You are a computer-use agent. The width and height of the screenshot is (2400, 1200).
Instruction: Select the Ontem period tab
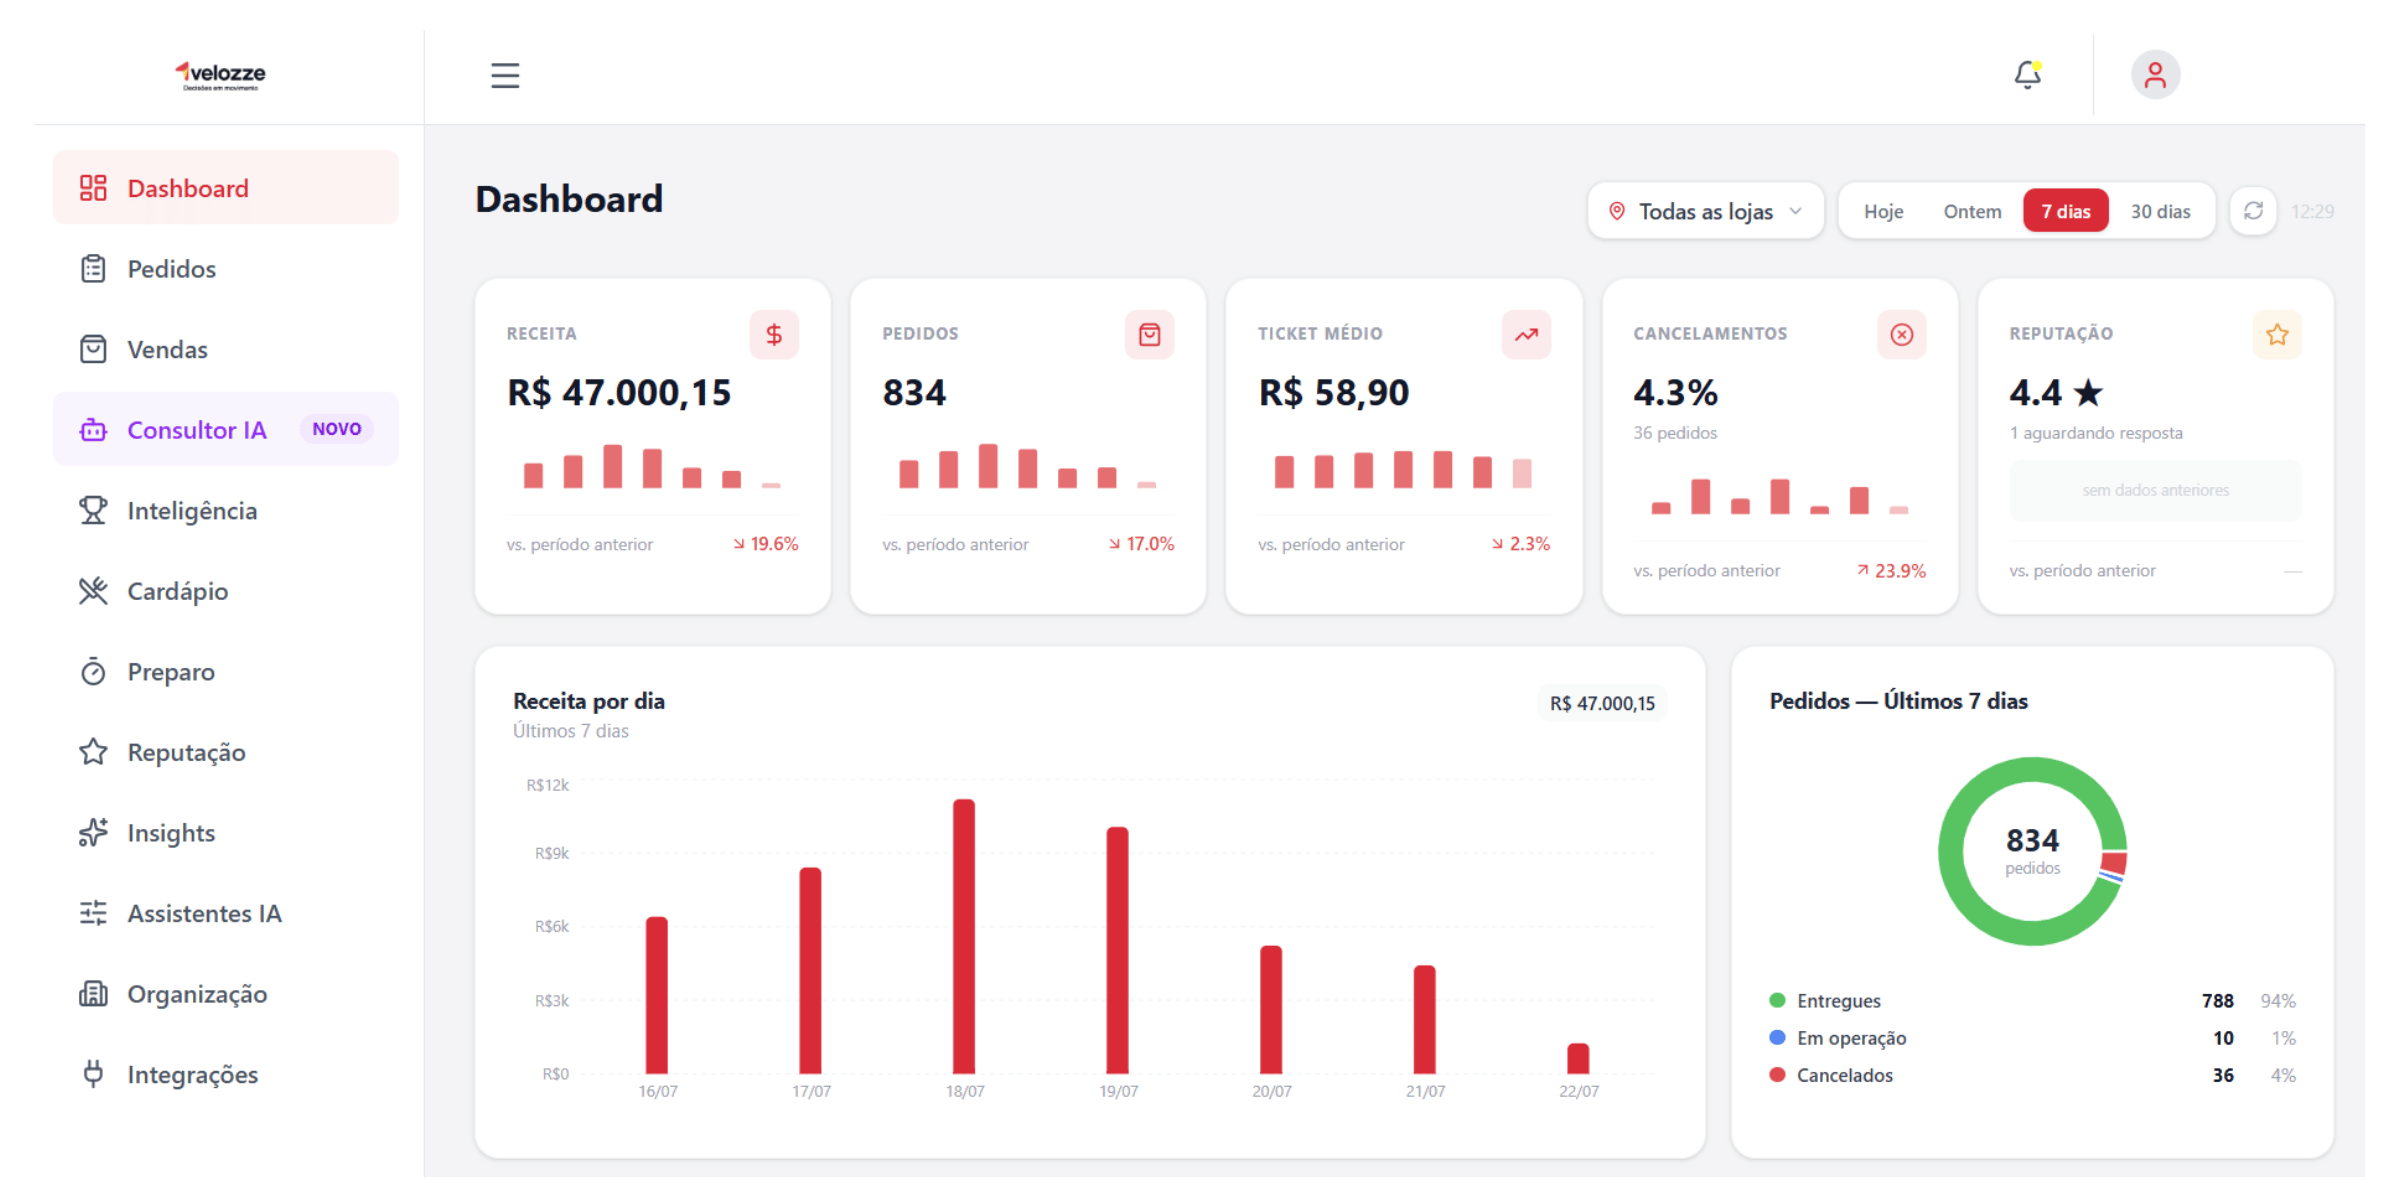pyautogui.click(x=1972, y=211)
